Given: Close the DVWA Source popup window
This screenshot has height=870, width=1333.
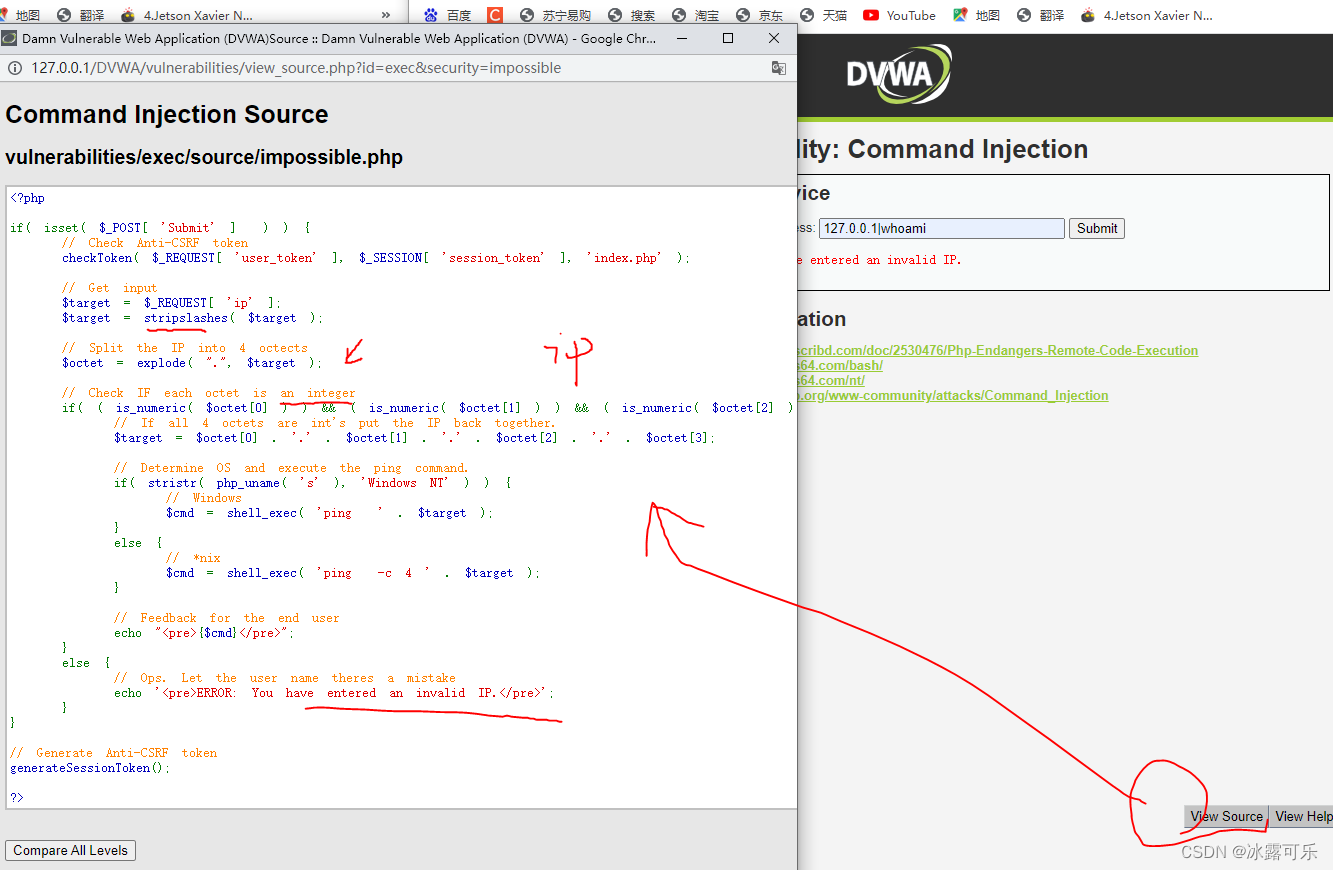Looking at the screenshot, I should [x=774, y=38].
